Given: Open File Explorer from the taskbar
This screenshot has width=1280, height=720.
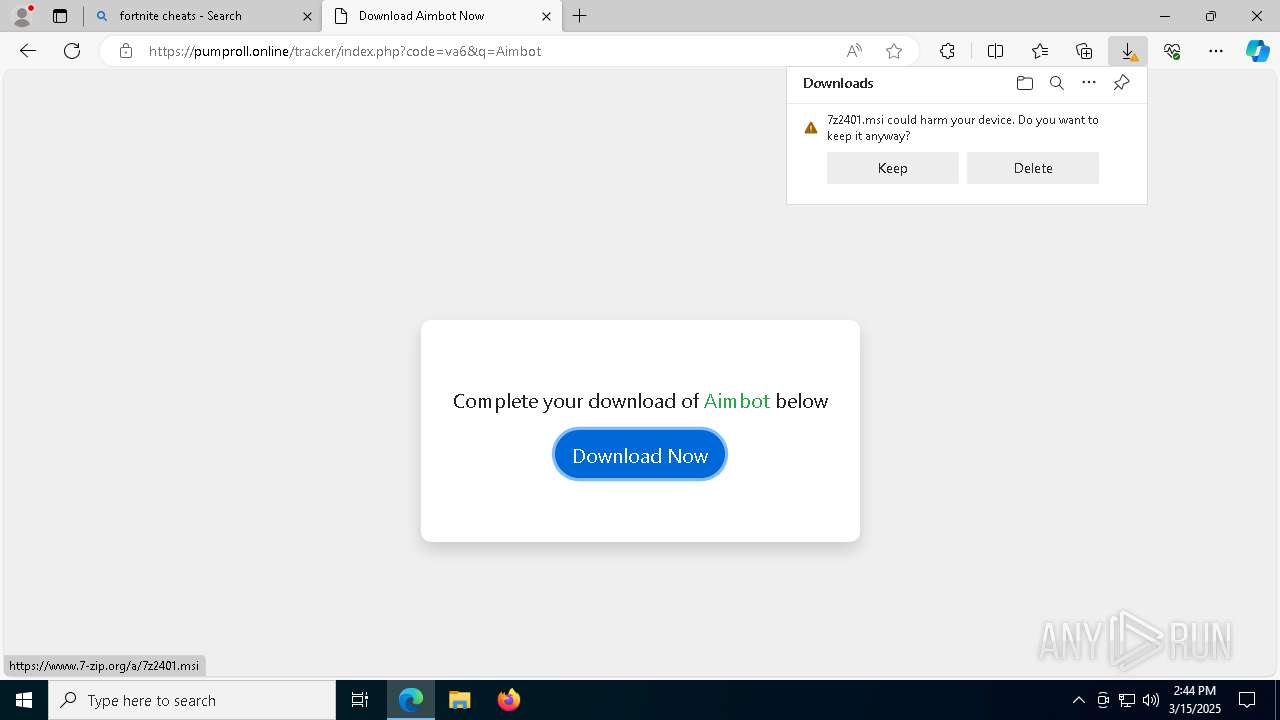Looking at the screenshot, I should pyautogui.click(x=460, y=700).
